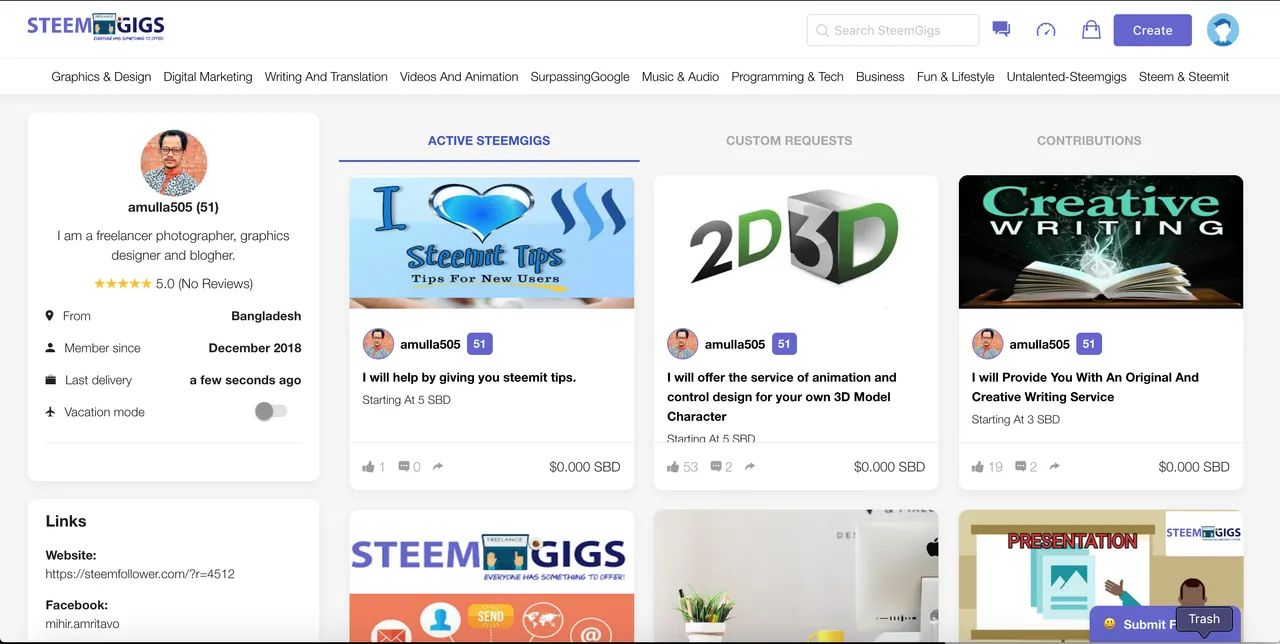Click amulla505 avatar on Steemit tips card
The height and width of the screenshot is (644, 1280).
pyautogui.click(x=378, y=344)
